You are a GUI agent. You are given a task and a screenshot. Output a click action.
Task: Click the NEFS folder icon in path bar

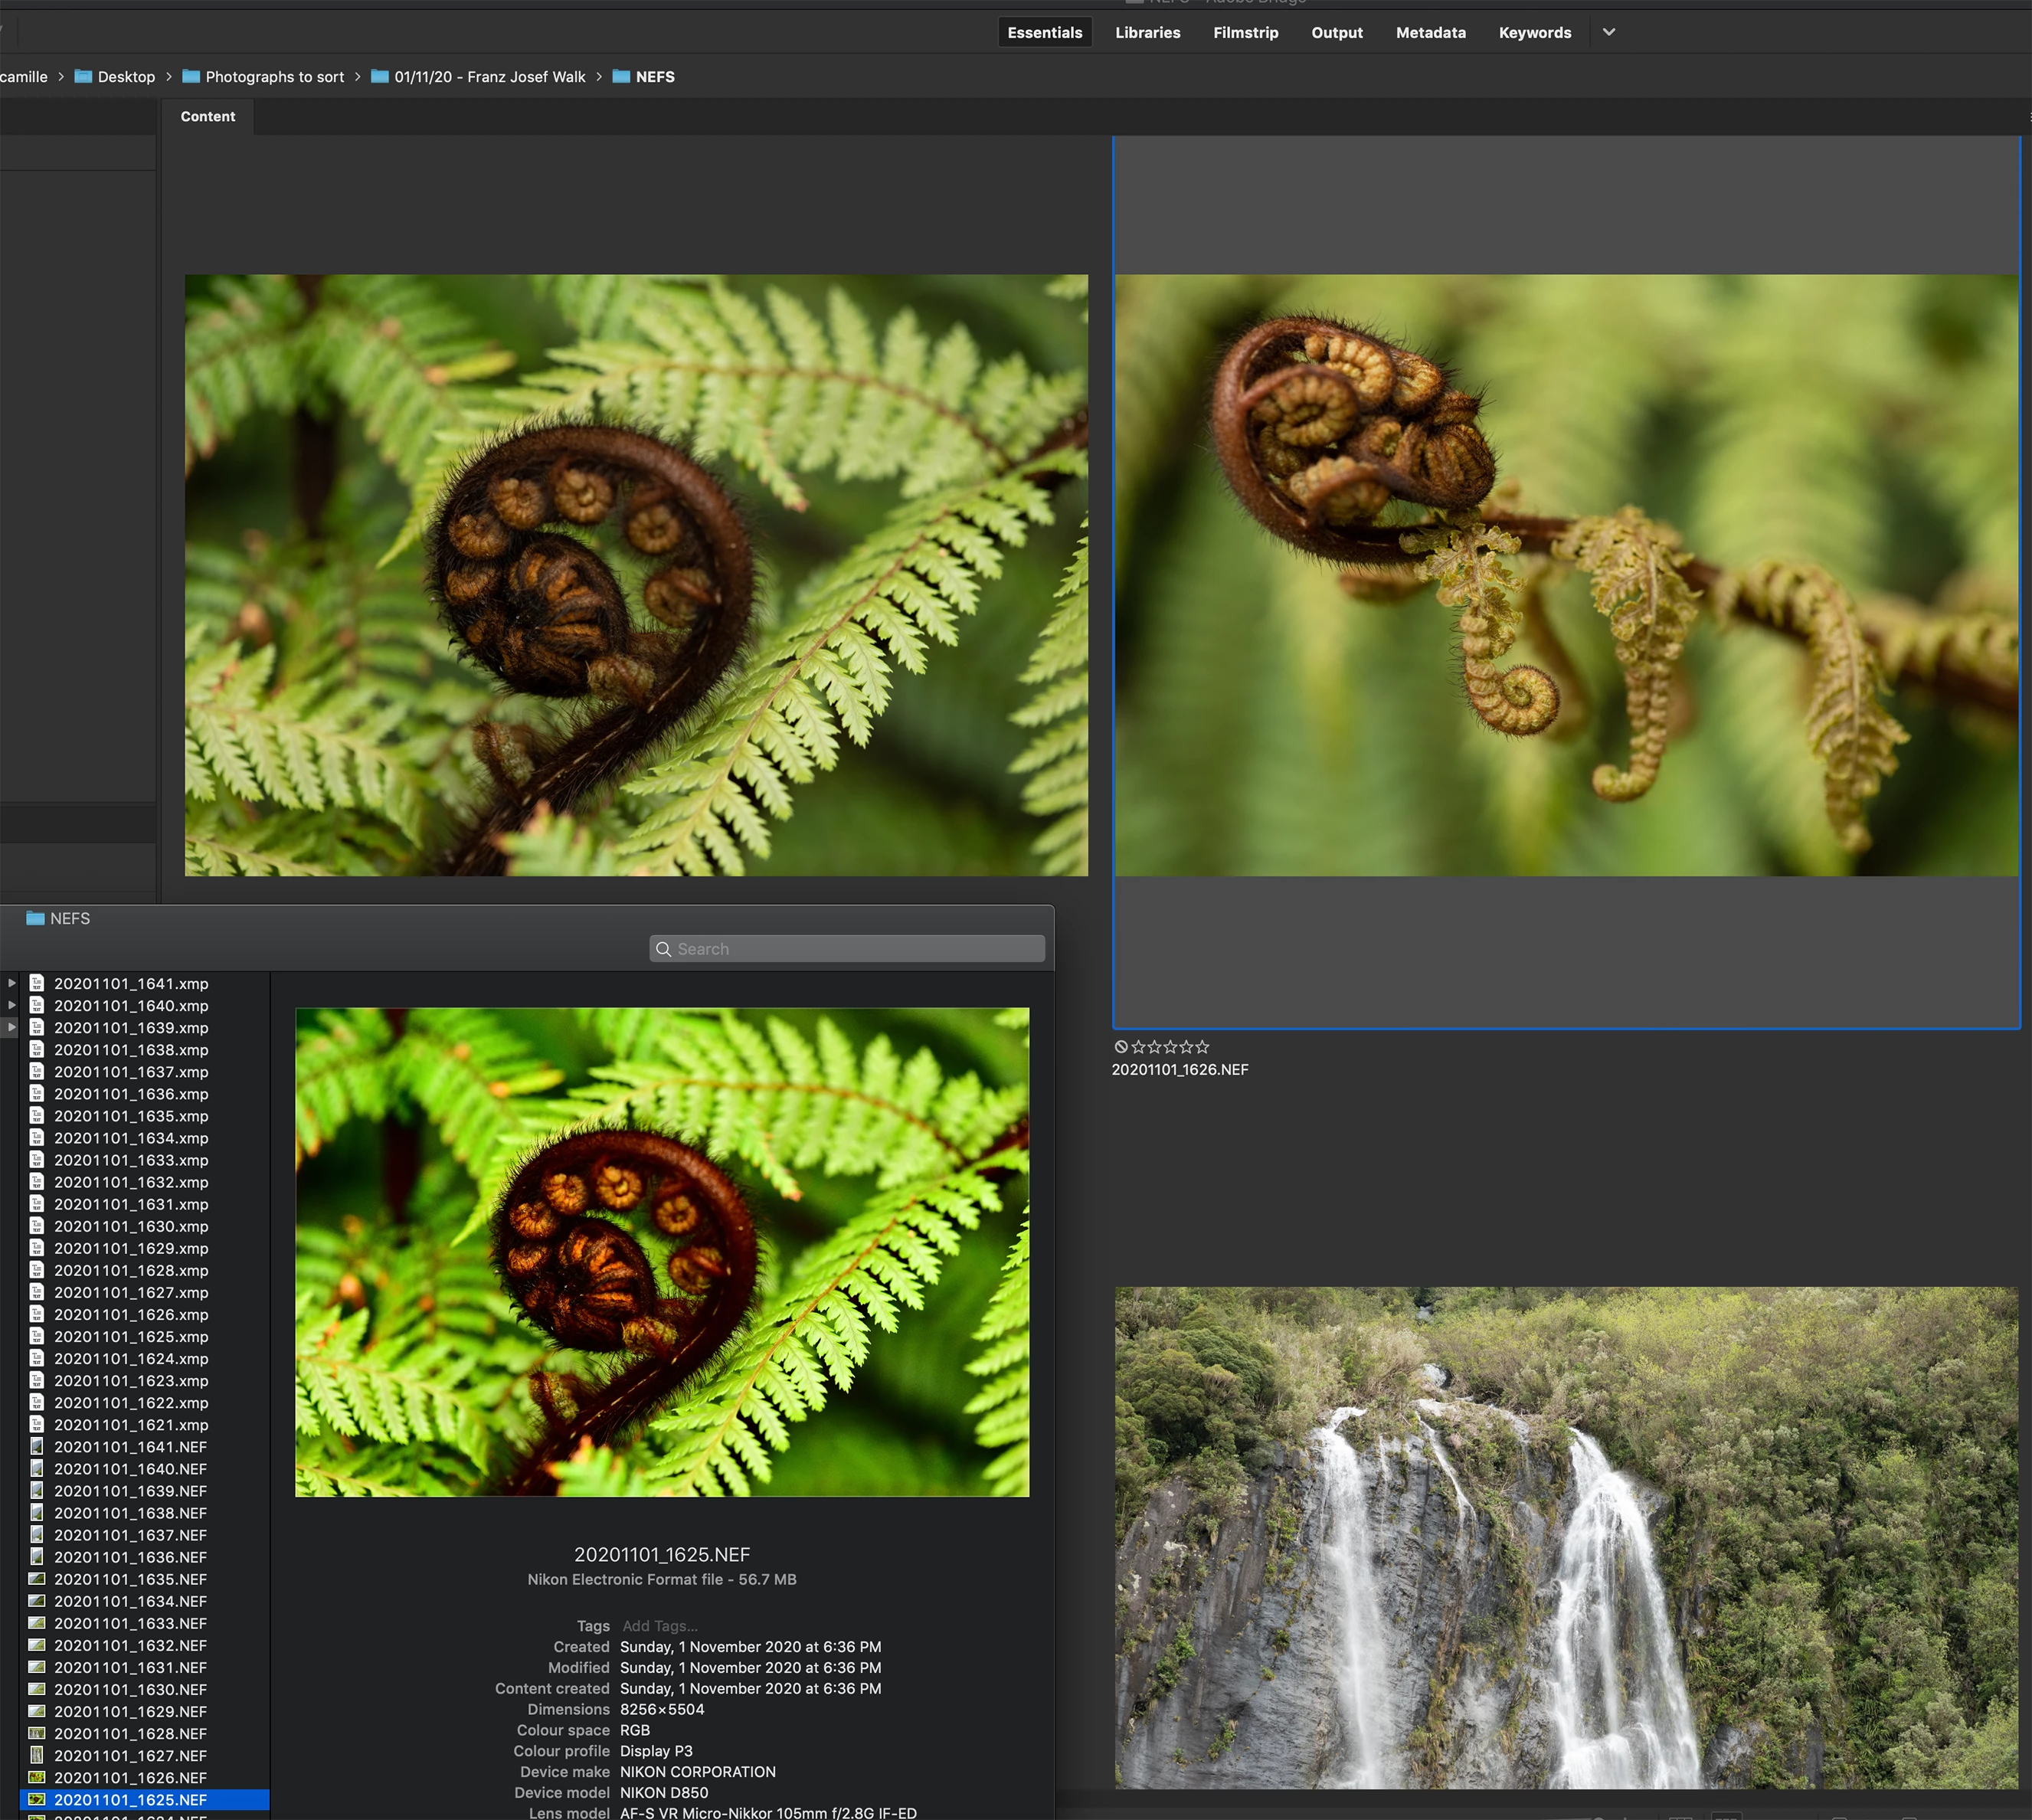(621, 77)
